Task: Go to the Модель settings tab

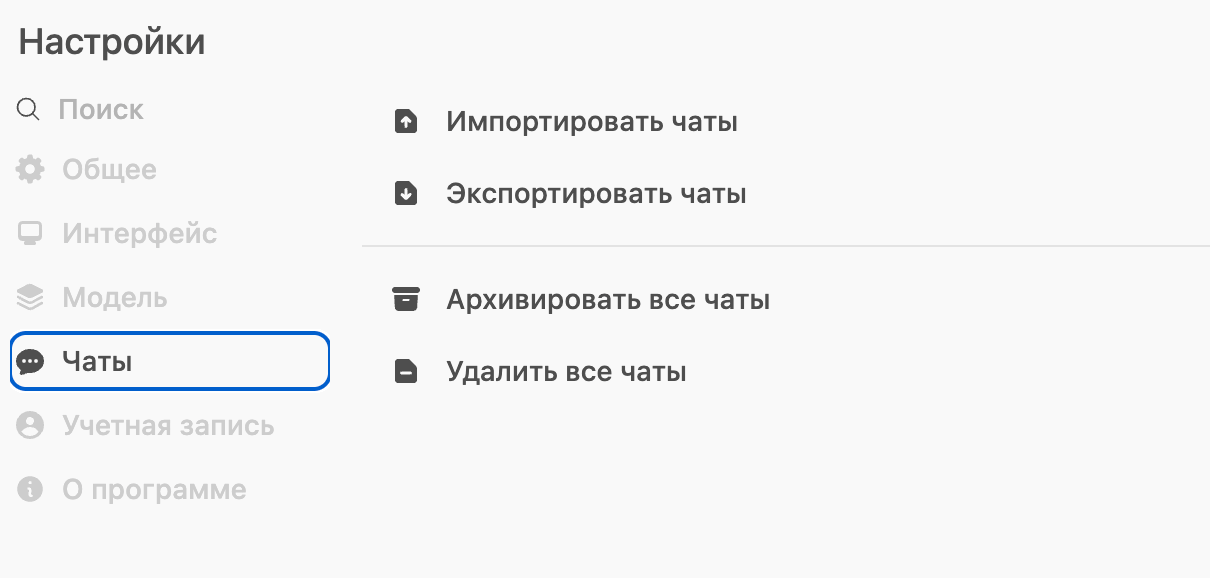Action: point(114,298)
